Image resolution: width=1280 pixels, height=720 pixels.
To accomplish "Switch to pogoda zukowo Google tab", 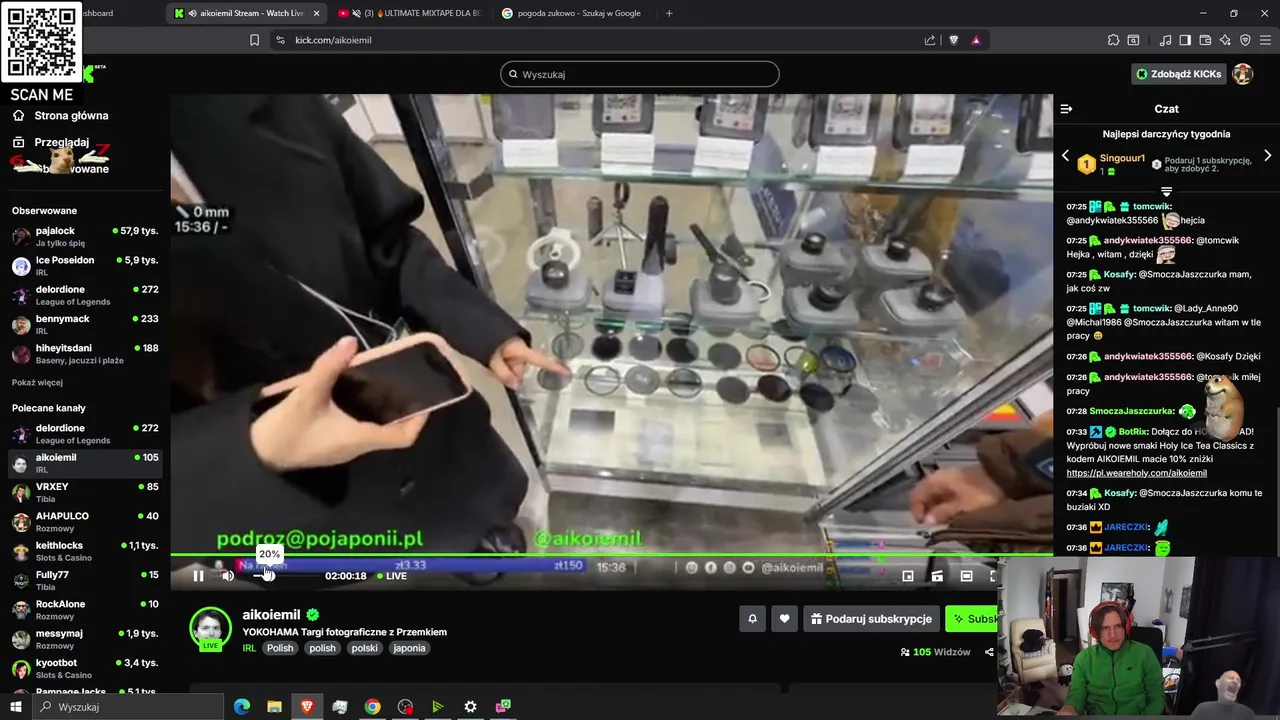I will [x=572, y=13].
